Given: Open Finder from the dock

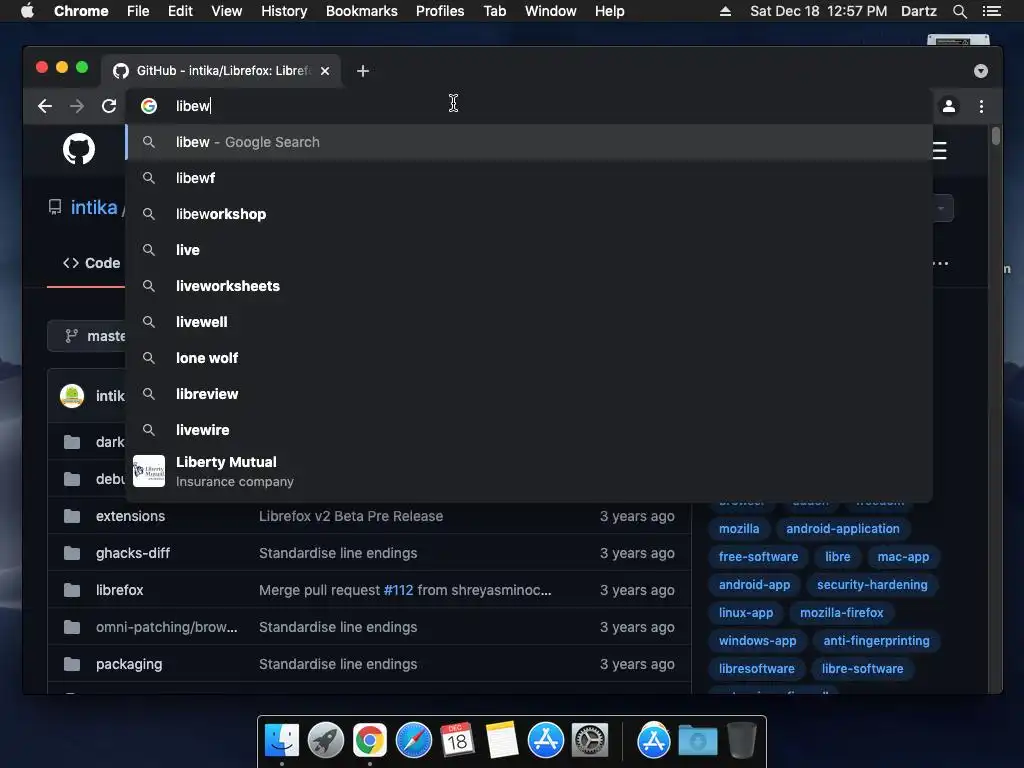Looking at the screenshot, I should click(x=281, y=741).
